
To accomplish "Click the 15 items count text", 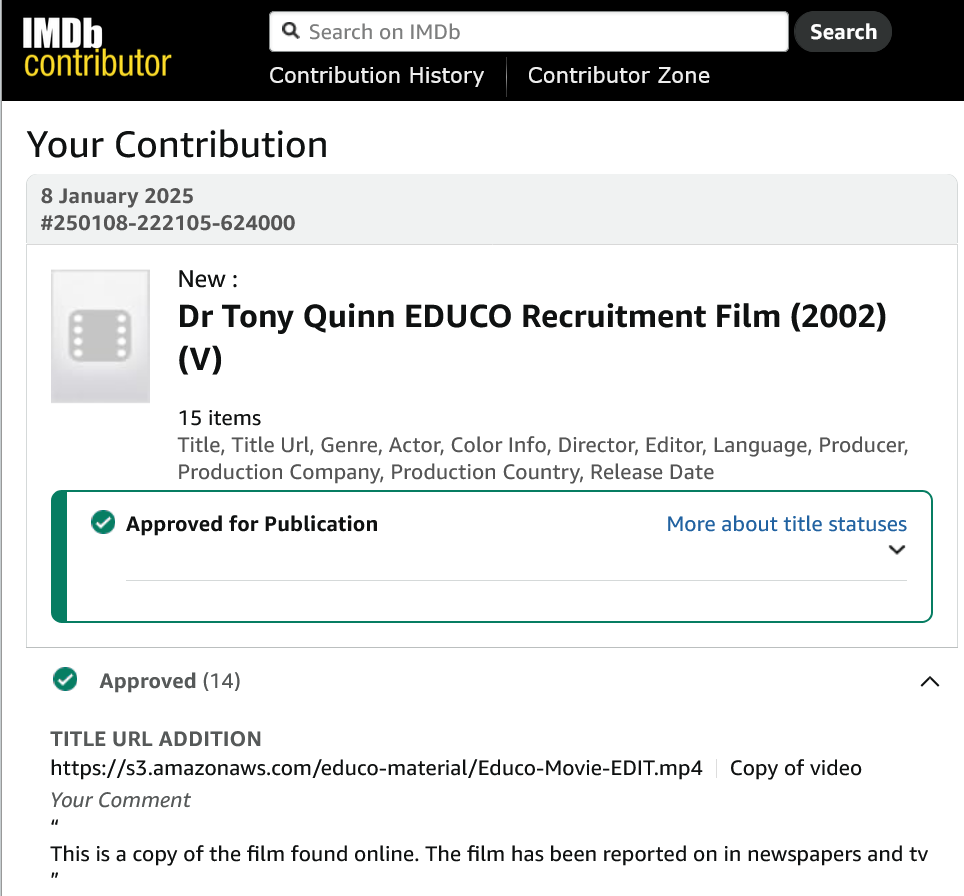I will pyautogui.click(x=219, y=418).
